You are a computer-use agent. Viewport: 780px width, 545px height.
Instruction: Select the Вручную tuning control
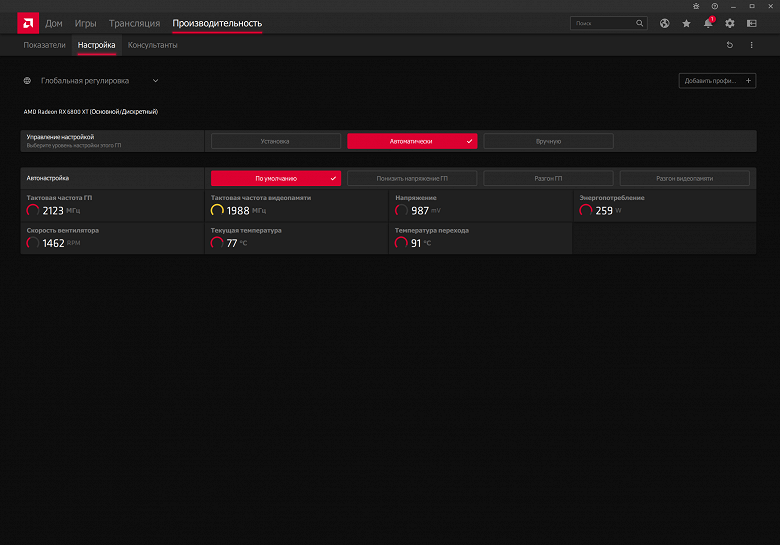pos(548,141)
